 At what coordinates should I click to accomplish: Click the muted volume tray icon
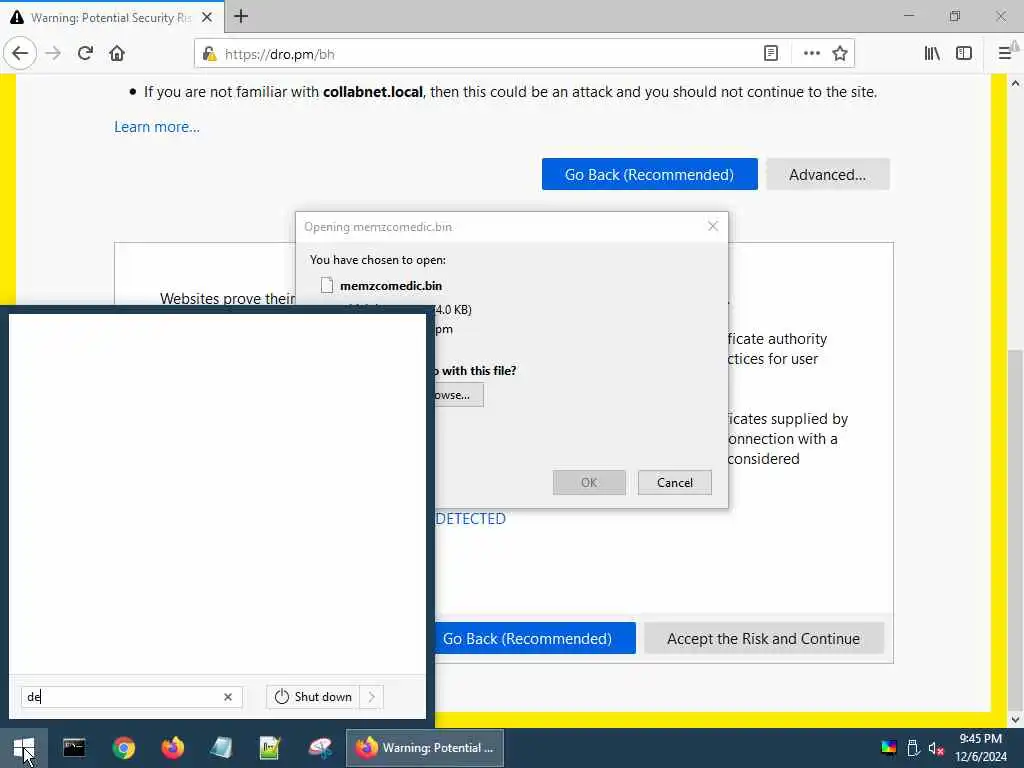pos(936,748)
